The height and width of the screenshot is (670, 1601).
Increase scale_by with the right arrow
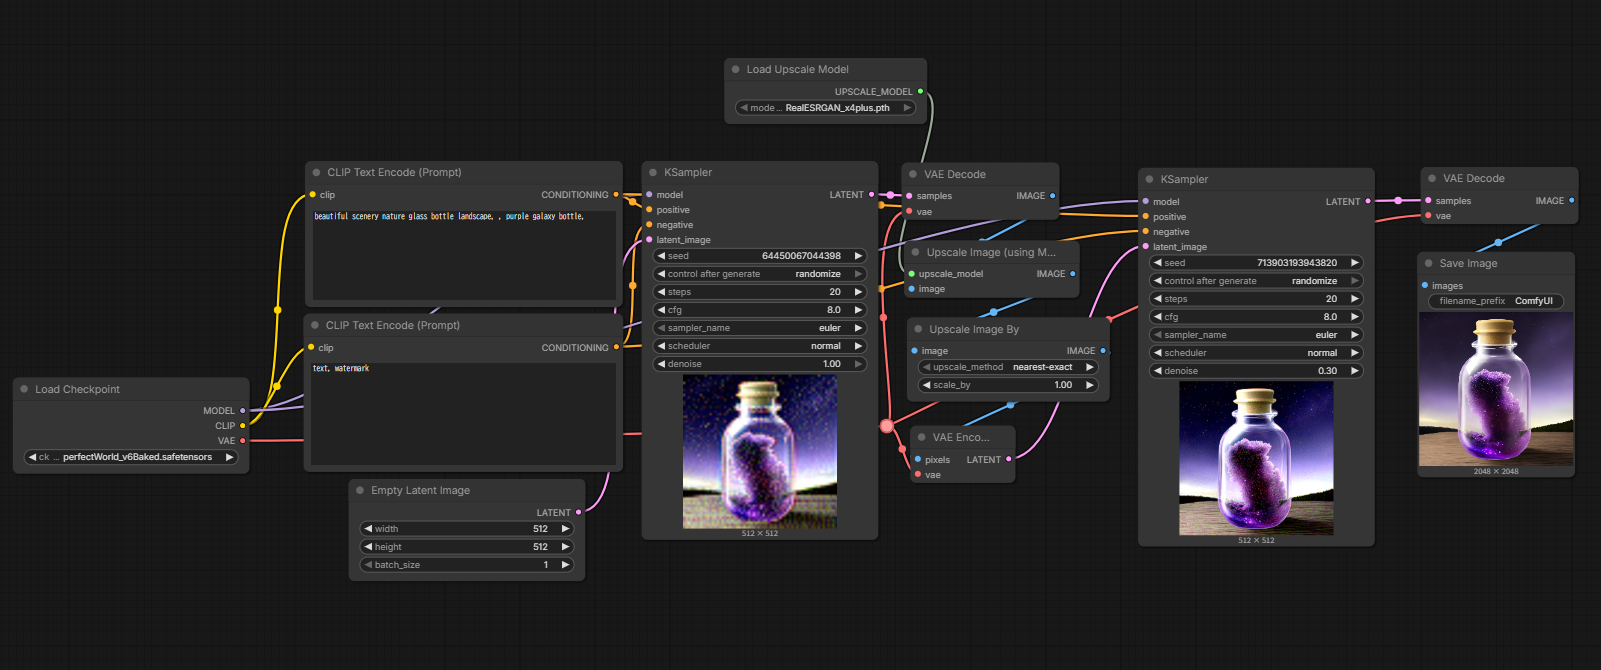click(1090, 386)
